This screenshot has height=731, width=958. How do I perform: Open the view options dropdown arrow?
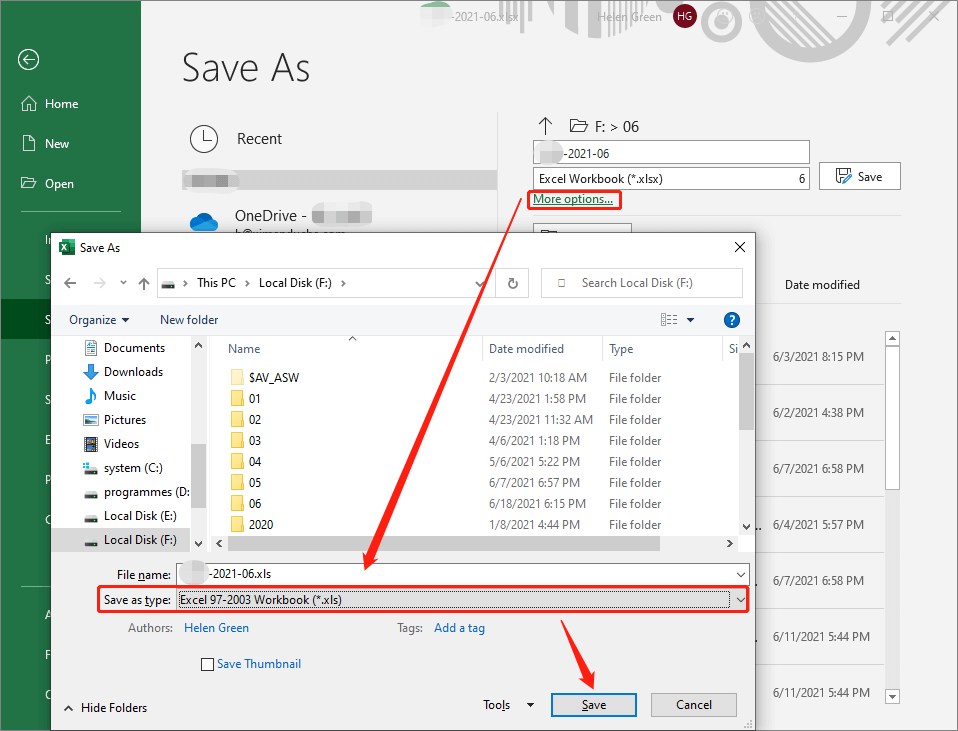[690, 320]
